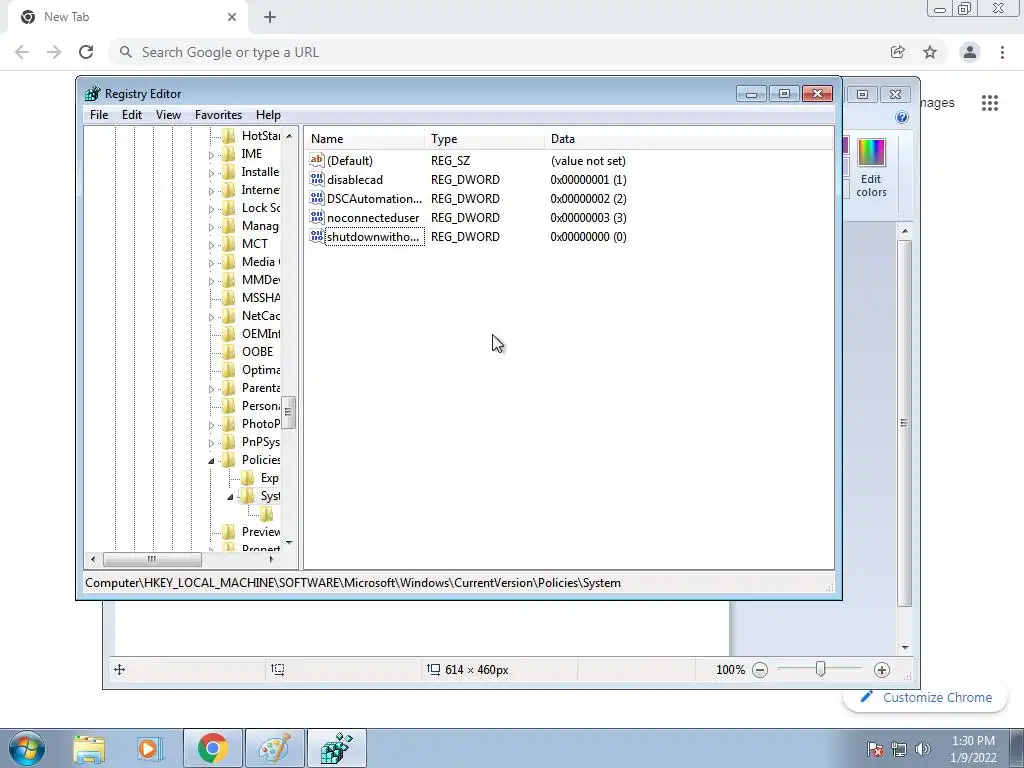Zoom in Paint with plus button

click(x=882, y=670)
